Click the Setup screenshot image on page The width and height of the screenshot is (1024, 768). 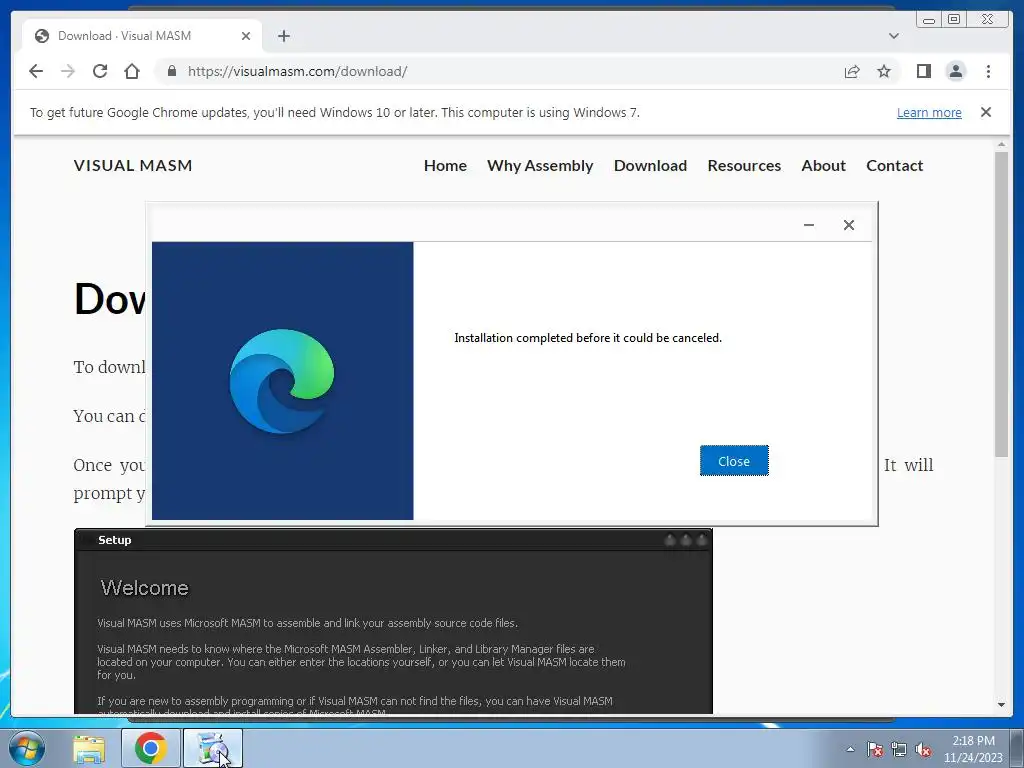click(x=393, y=621)
